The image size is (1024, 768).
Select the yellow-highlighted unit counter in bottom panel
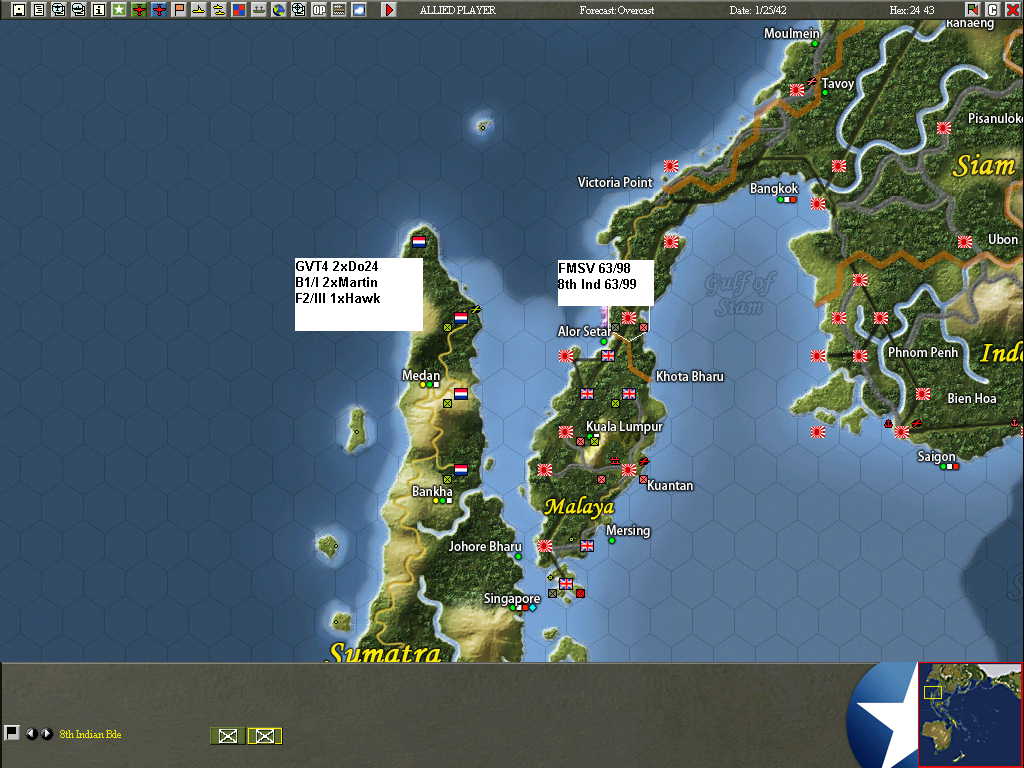coord(264,736)
